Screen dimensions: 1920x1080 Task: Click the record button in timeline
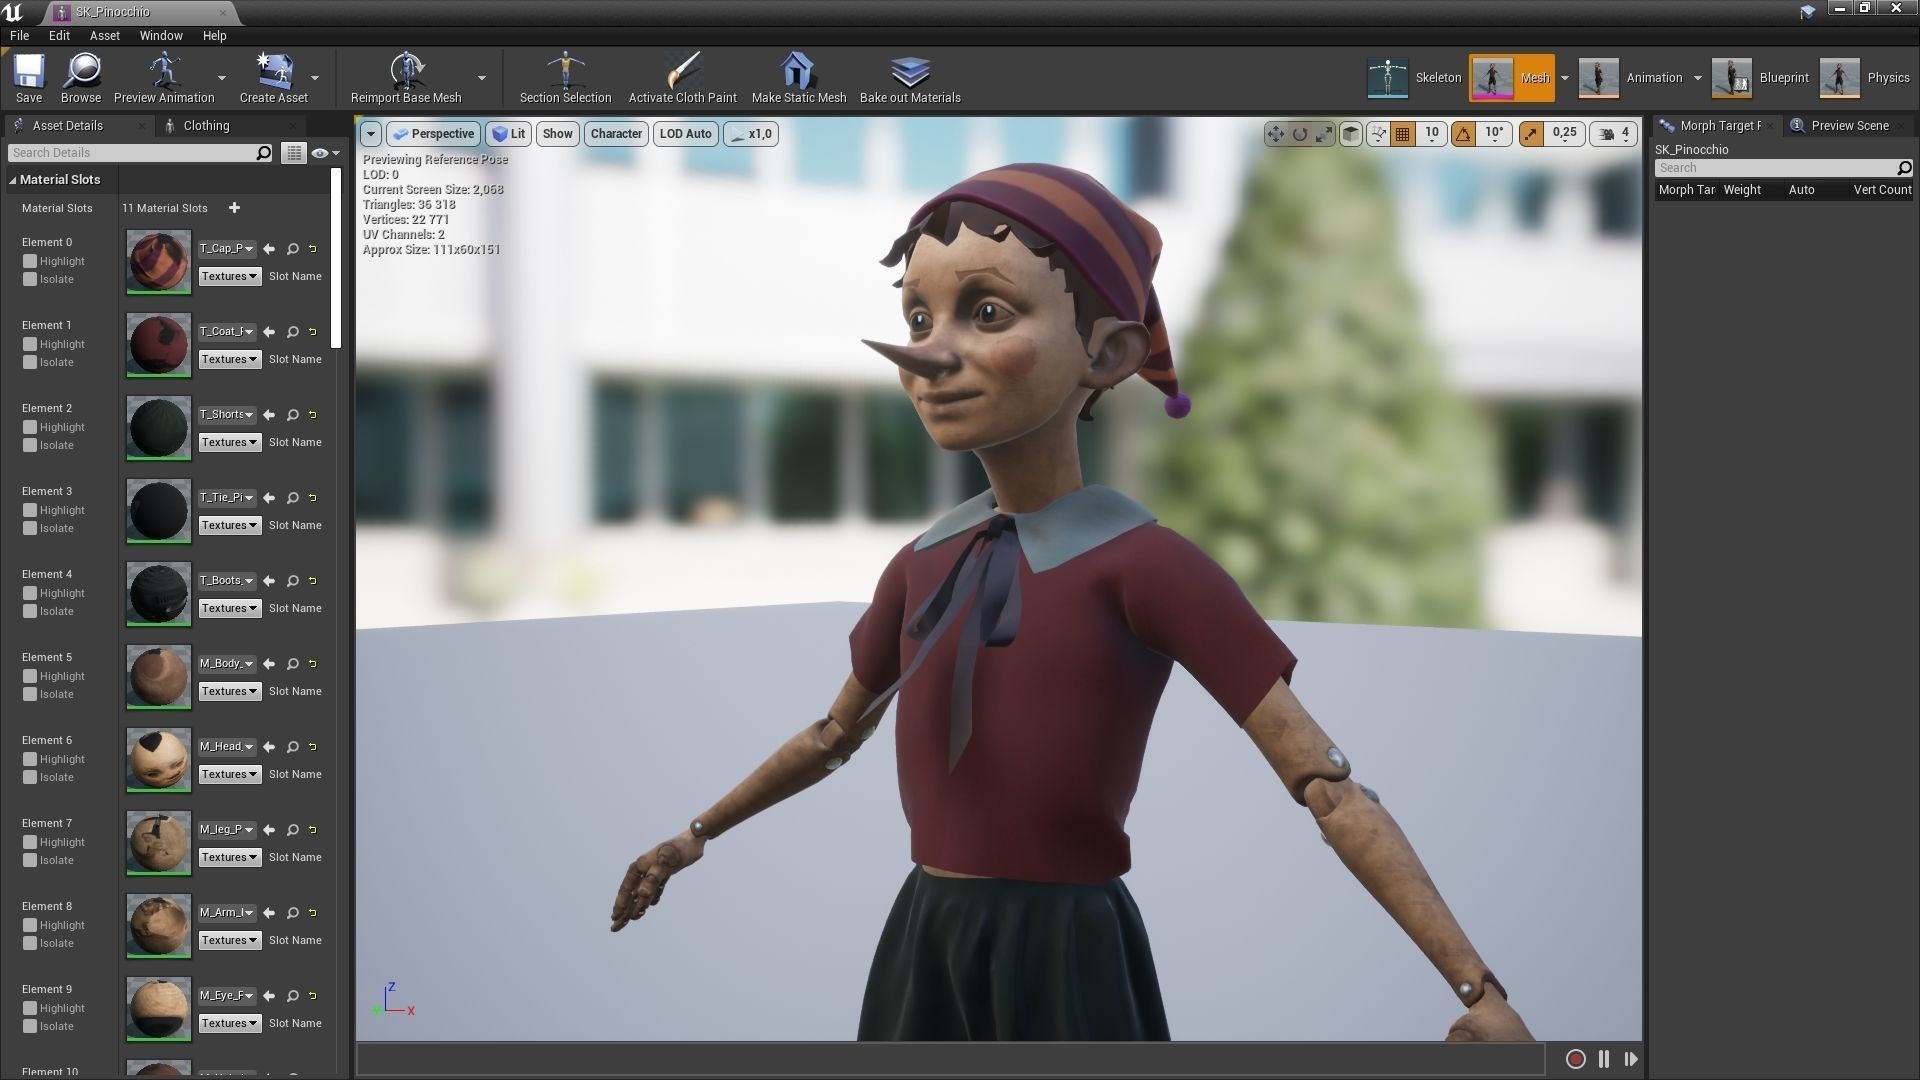pyautogui.click(x=1575, y=1059)
